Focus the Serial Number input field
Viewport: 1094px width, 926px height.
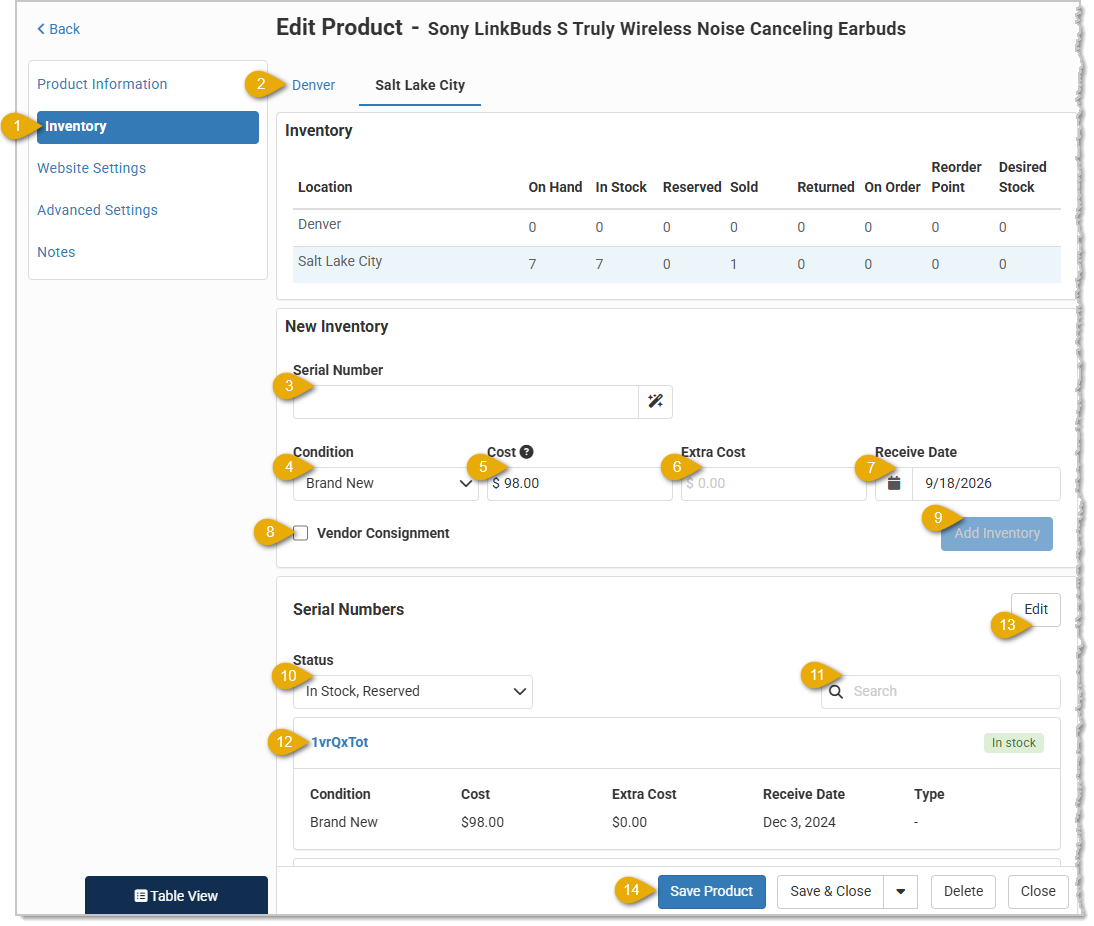(467, 403)
